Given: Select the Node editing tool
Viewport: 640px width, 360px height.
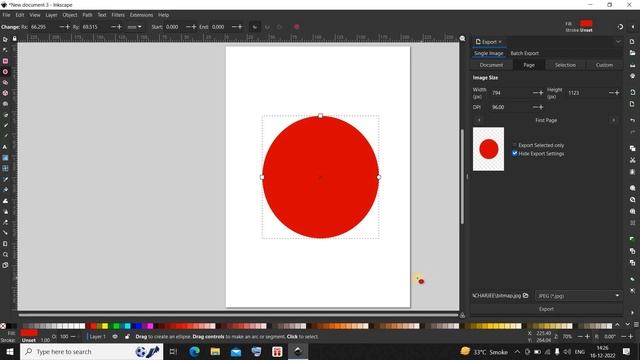Looking at the screenshot, I should click(x=5, y=50).
